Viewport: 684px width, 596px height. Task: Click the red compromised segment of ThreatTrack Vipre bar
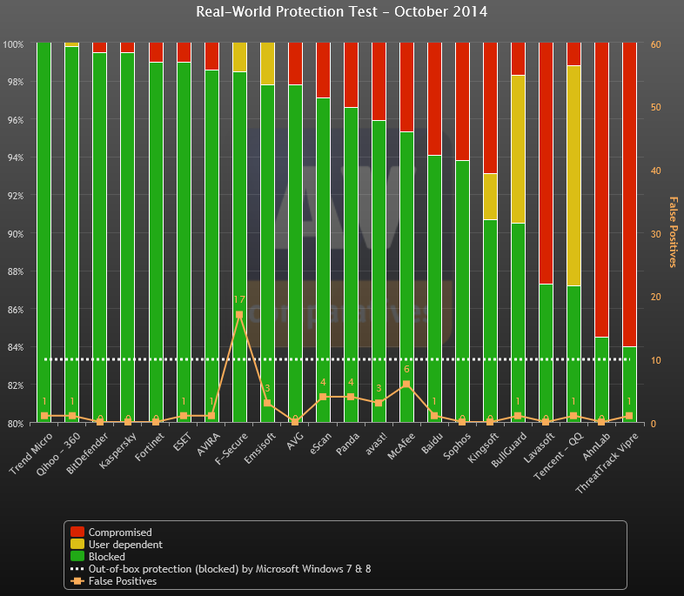(x=629, y=194)
